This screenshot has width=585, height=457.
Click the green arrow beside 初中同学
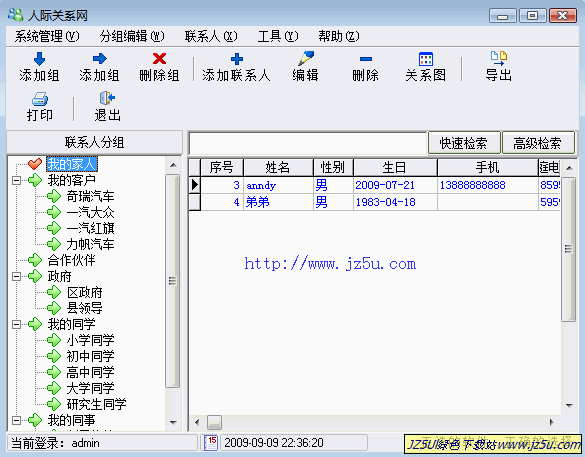coord(54,356)
